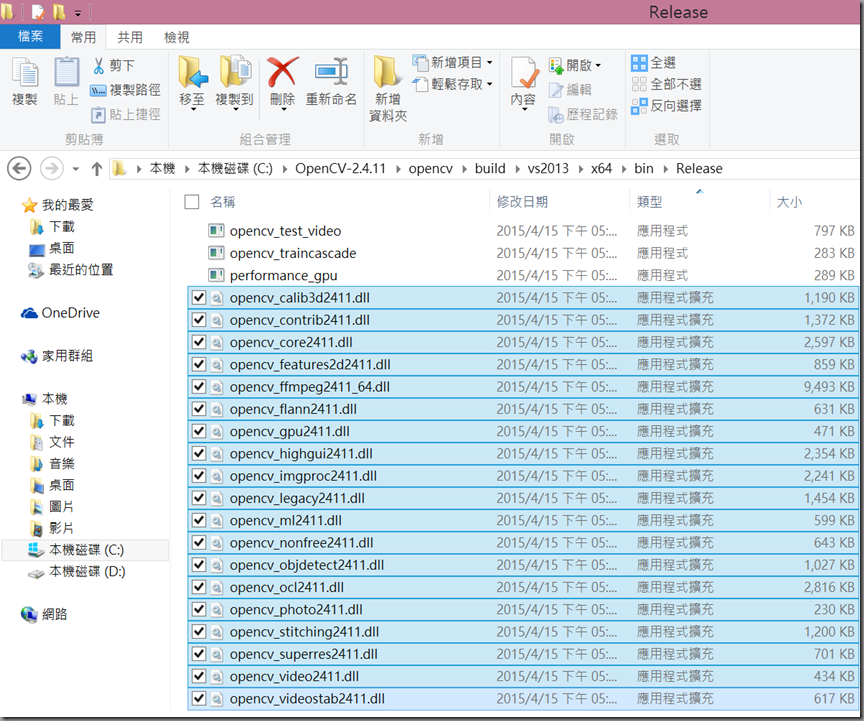Click the 剪下 (Cut) scissors icon
This screenshot has height=721, width=864.
(99, 66)
